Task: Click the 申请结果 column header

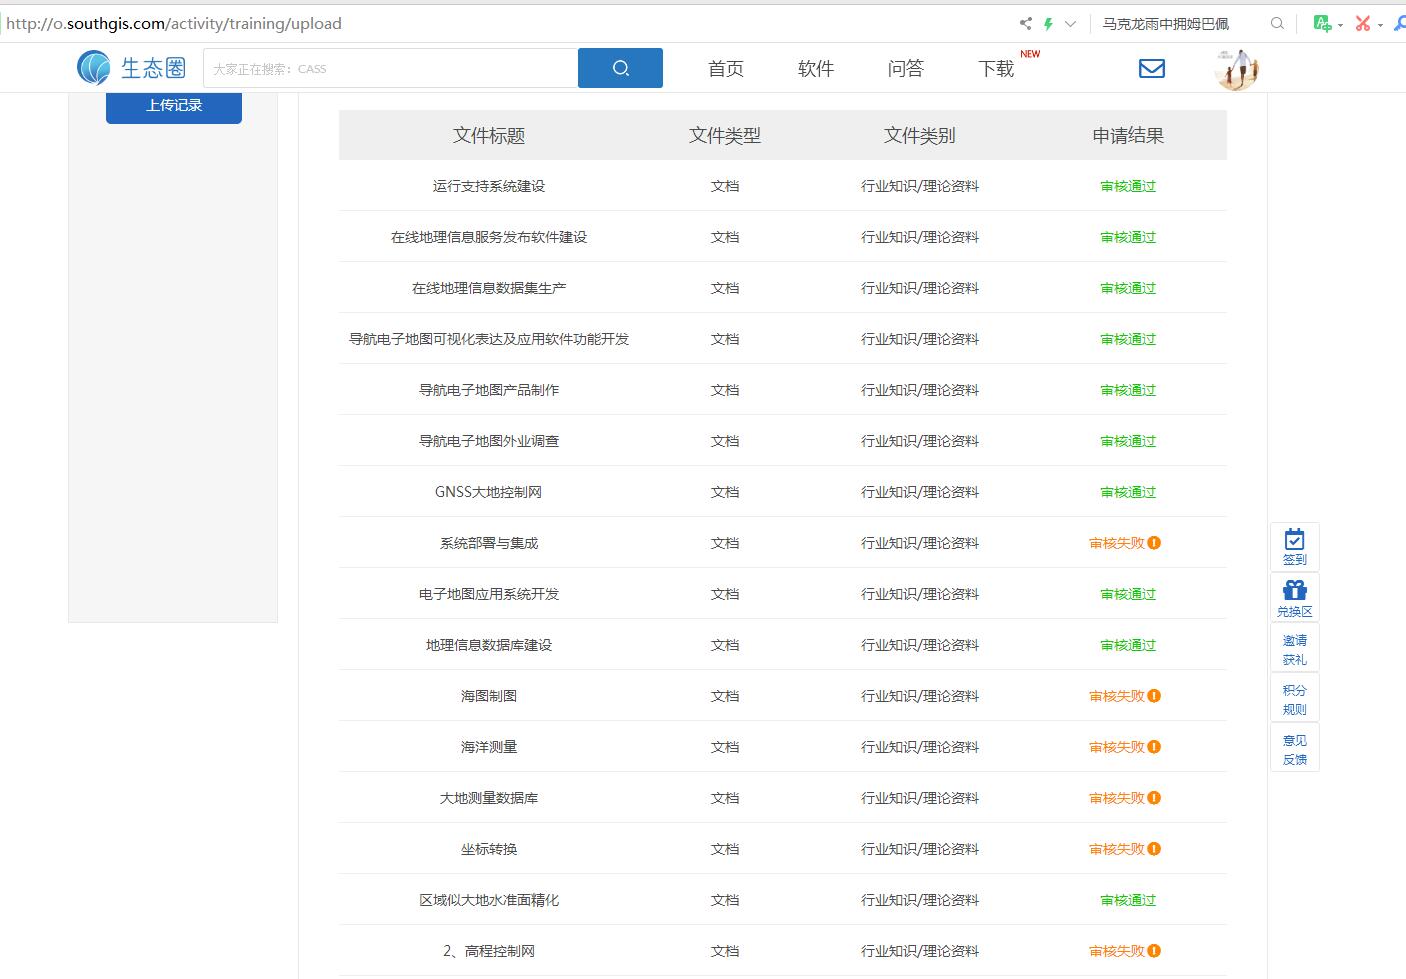Action: [x=1128, y=135]
